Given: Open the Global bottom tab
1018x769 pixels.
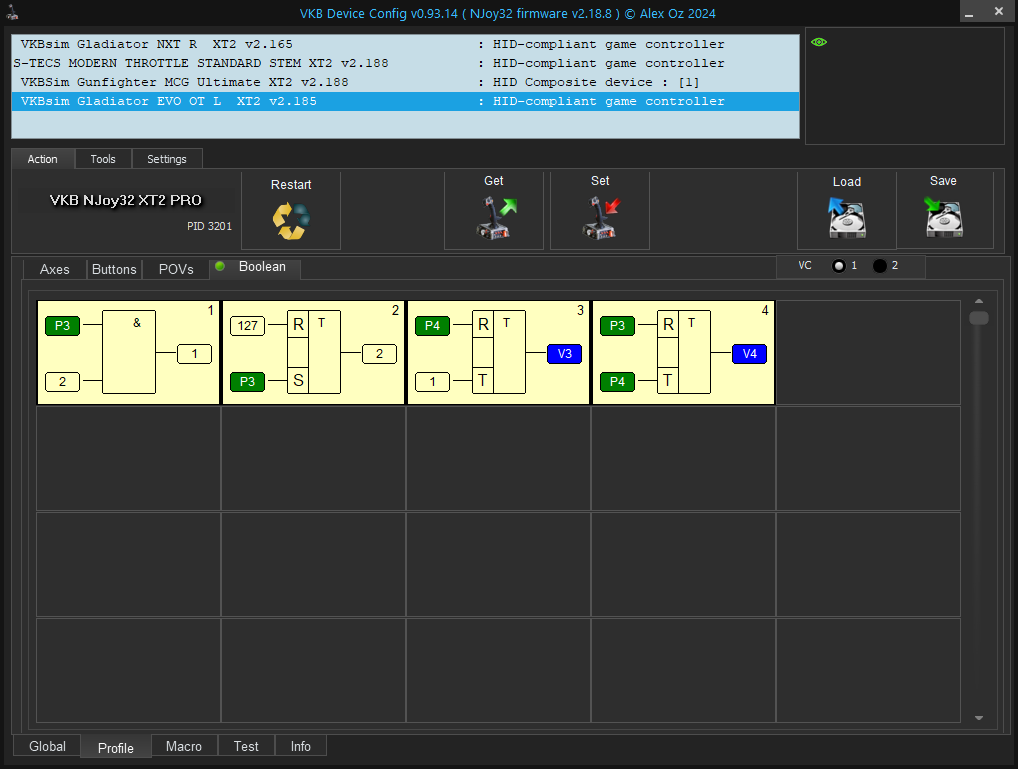Looking at the screenshot, I should (47, 746).
